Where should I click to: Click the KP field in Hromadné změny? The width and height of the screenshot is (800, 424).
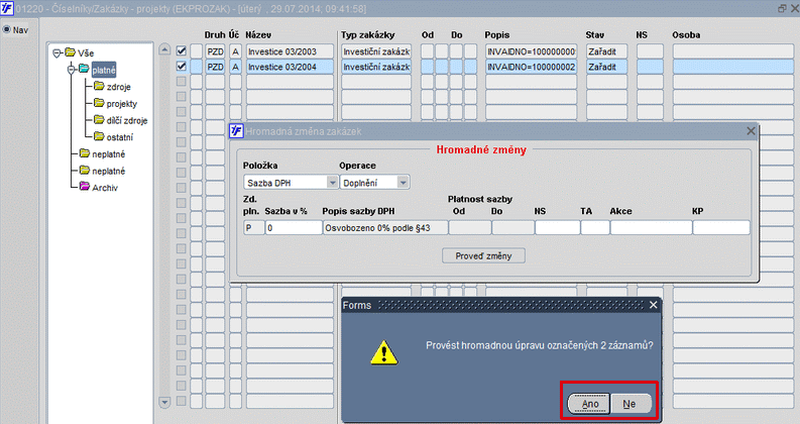(721, 228)
